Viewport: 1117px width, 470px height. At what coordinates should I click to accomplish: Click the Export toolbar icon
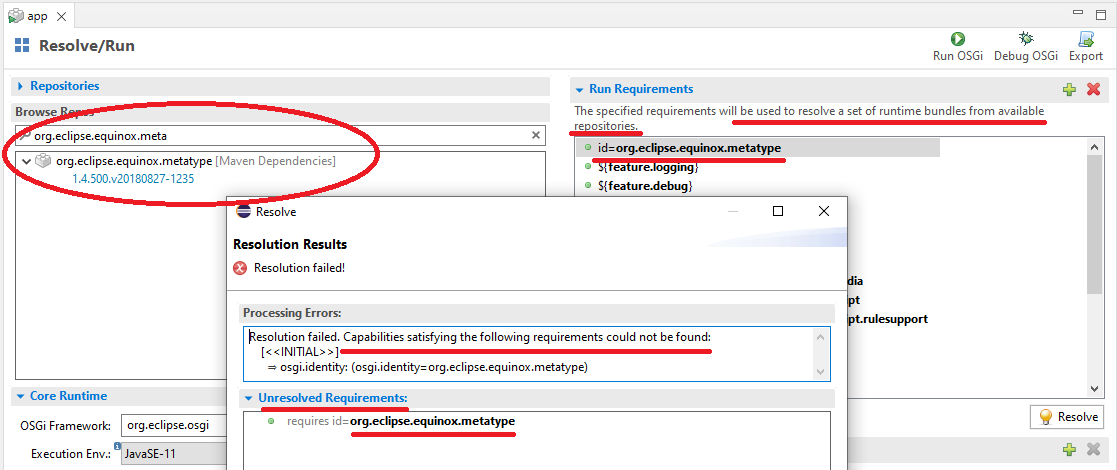(x=1086, y=39)
